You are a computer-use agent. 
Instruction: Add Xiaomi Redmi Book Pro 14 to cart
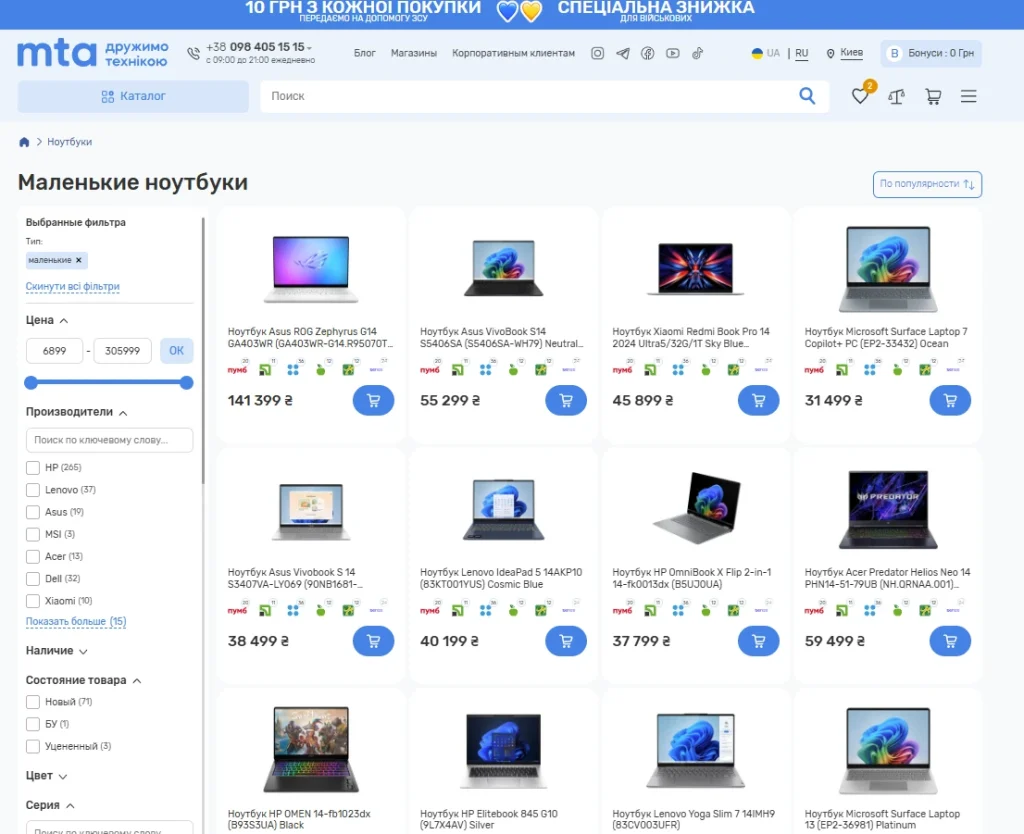pos(758,400)
